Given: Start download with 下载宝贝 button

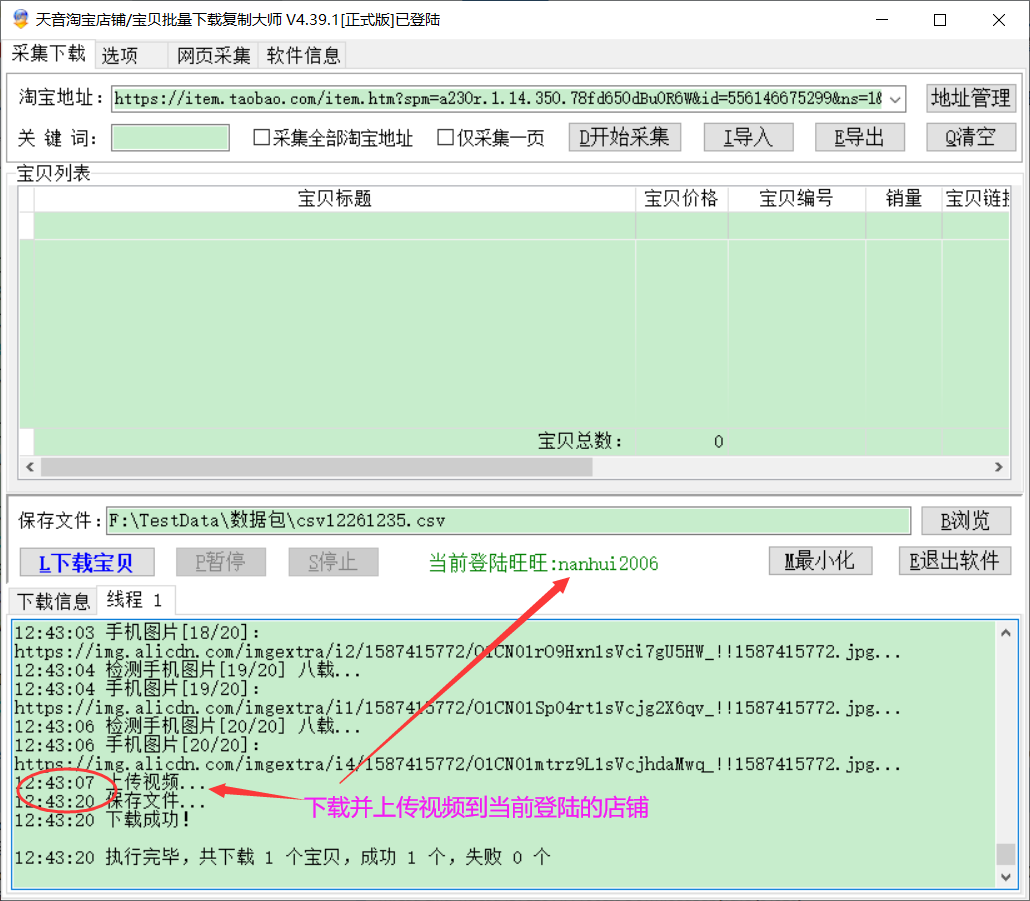Looking at the screenshot, I should pyautogui.click(x=87, y=562).
